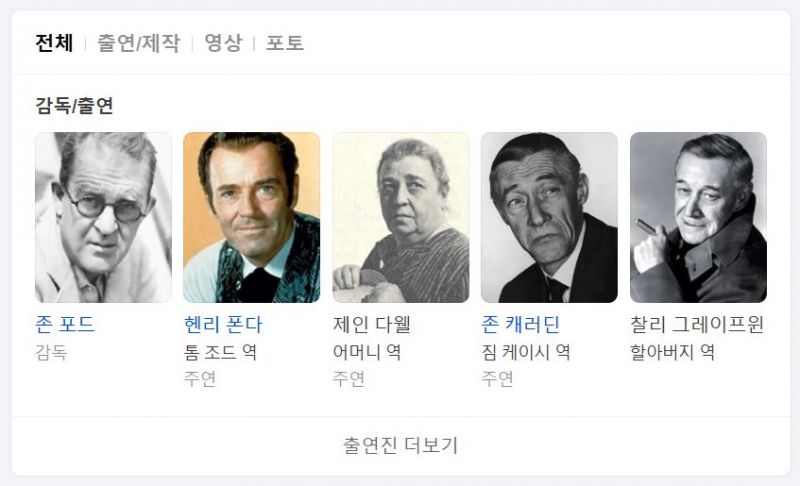
Task: Click the 감독/출연 section heading
Action: [74, 106]
